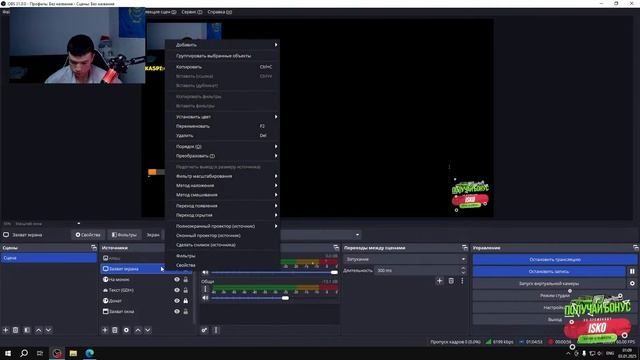640x360 pixels.
Task: Select Группировать выбранные объекты
Action: tap(222, 56)
